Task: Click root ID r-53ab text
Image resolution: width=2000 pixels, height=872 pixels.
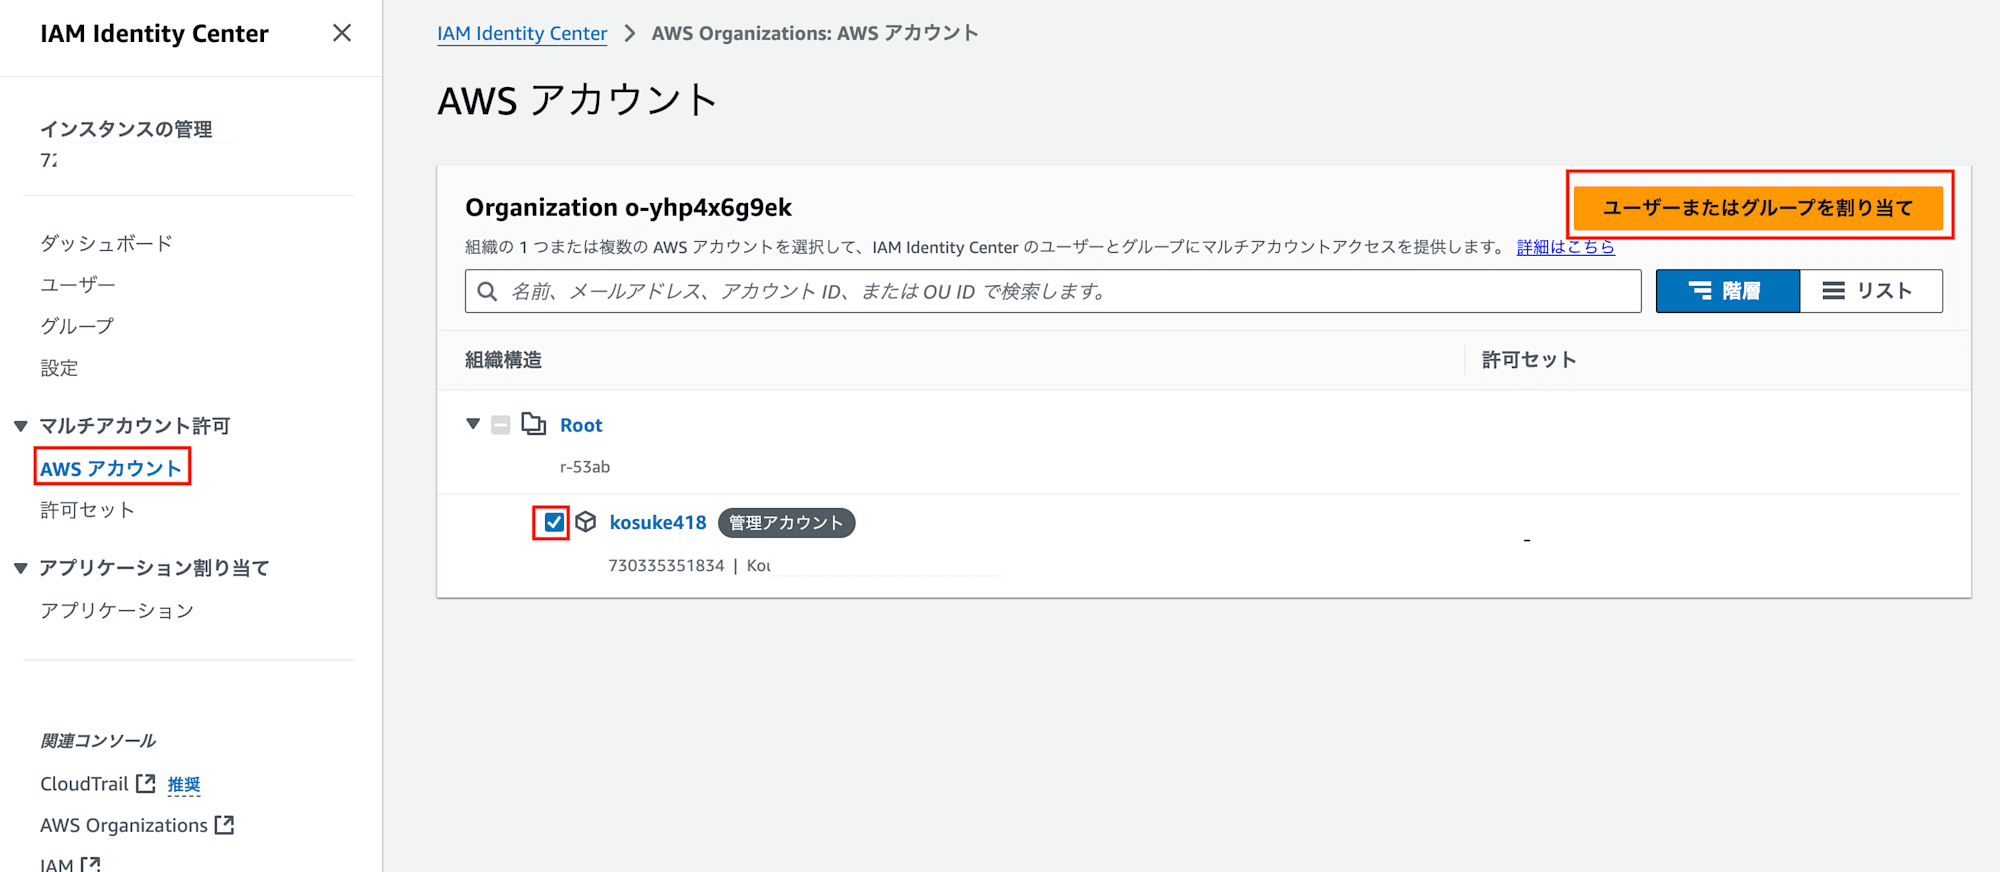Action: [585, 467]
